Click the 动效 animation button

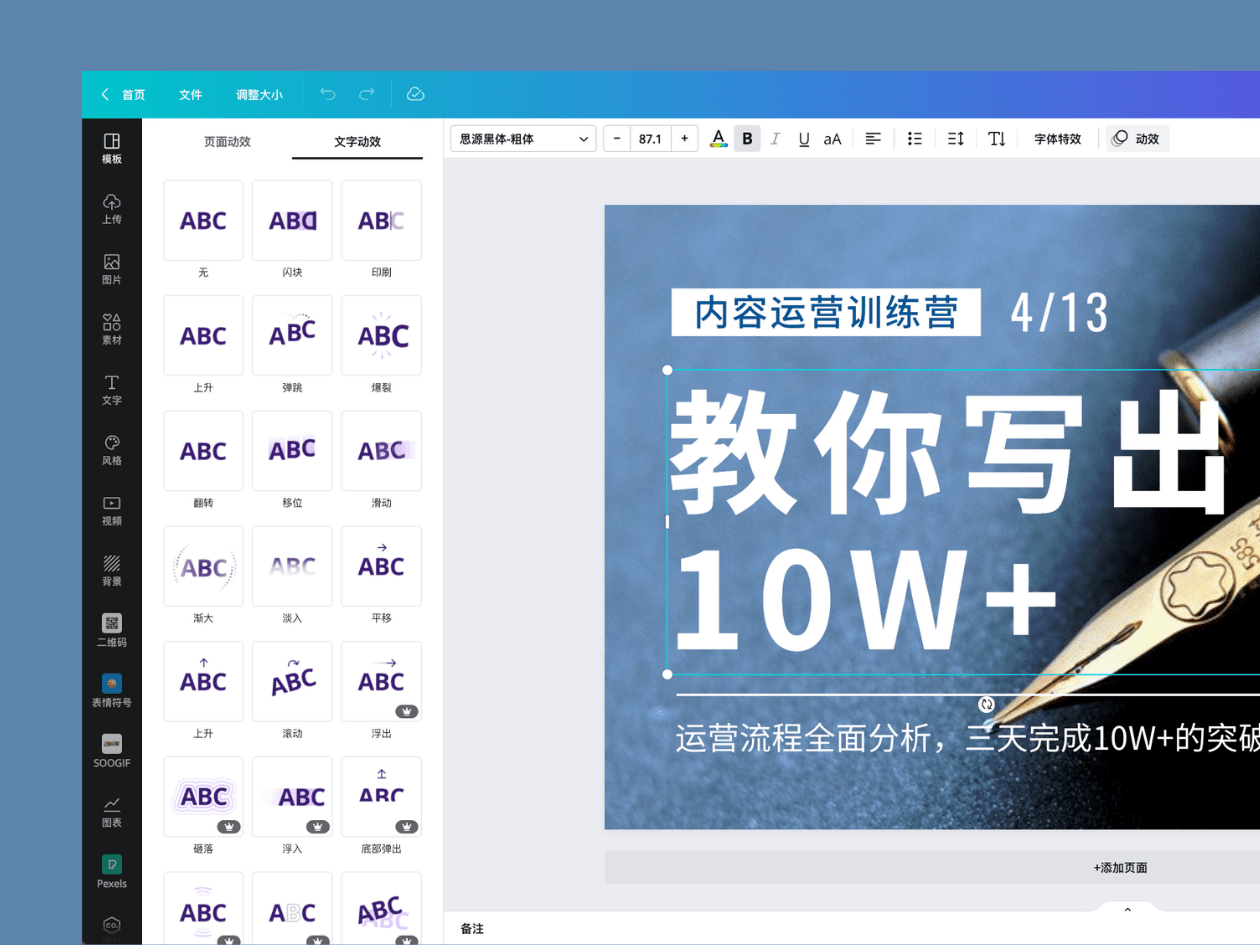click(x=1136, y=139)
